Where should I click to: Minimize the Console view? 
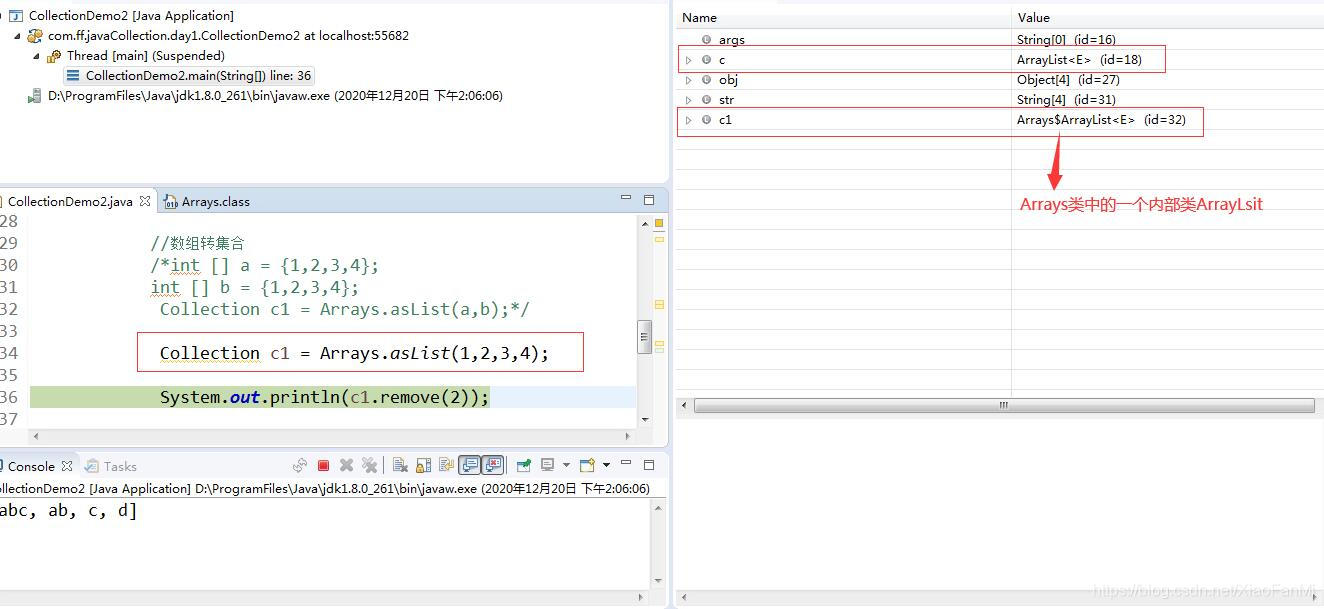click(626, 464)
